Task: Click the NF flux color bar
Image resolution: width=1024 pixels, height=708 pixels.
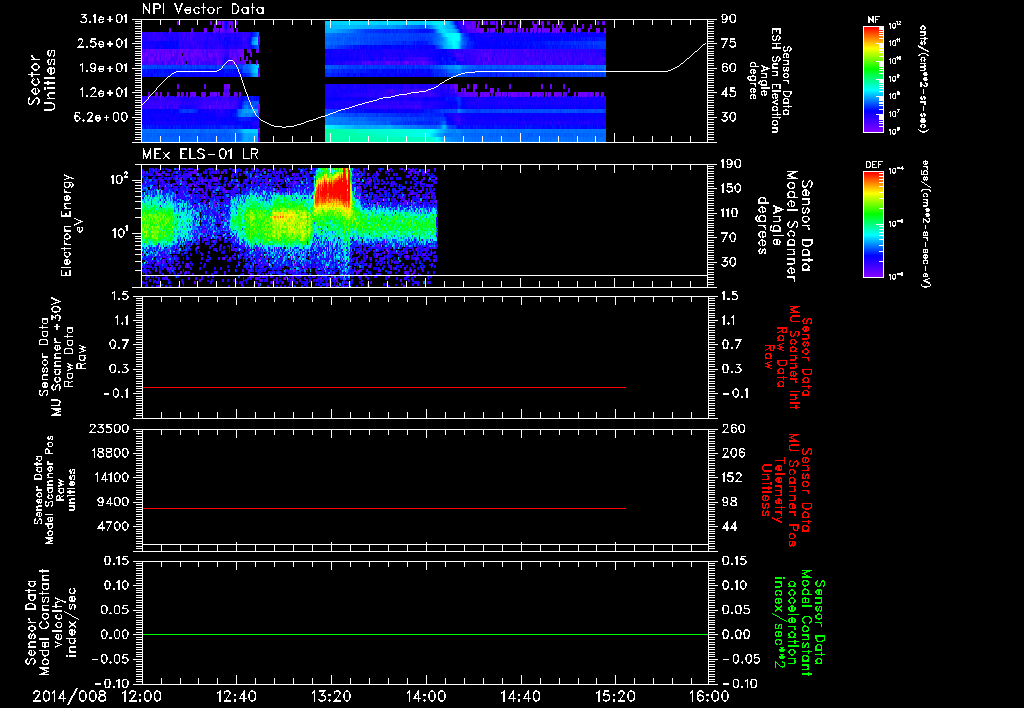Action: [x=874, y=78]
